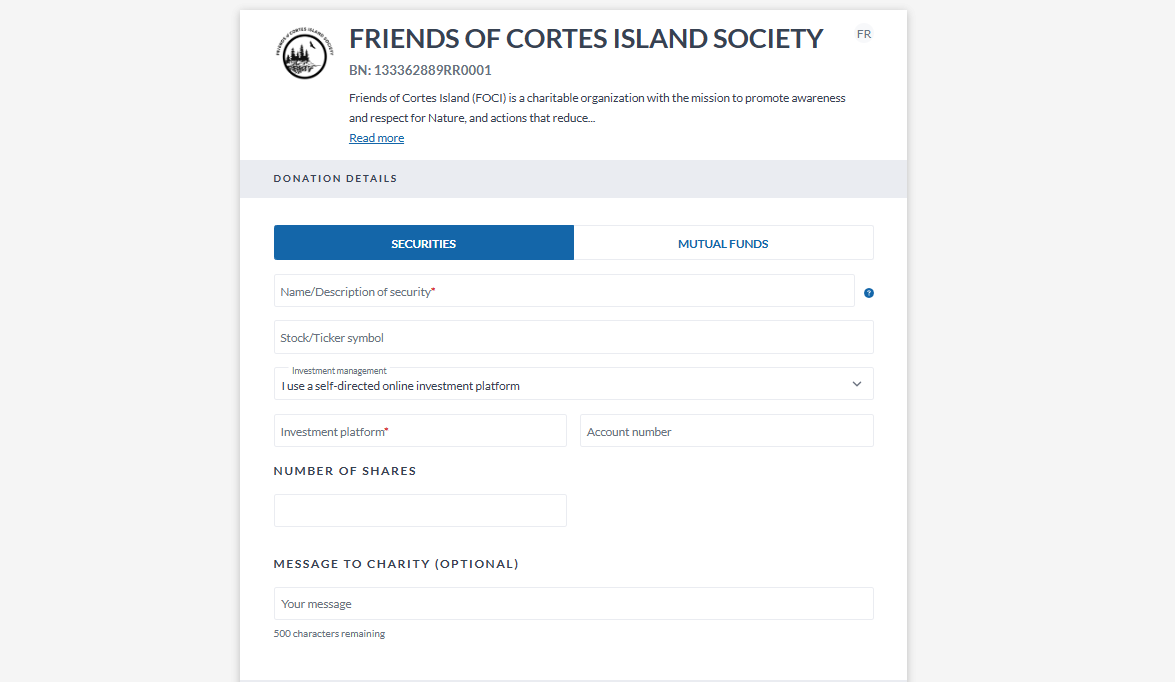Switch language with the FR button
1175x682 pixels.
[x=864, y=34]
